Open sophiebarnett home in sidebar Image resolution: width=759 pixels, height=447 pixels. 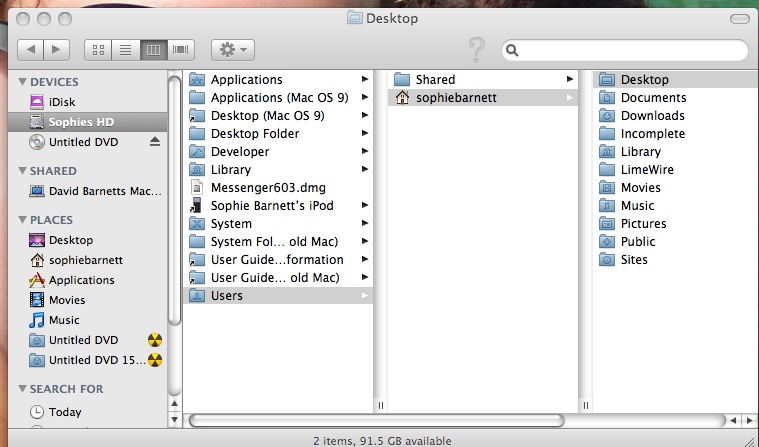(87, 260)
